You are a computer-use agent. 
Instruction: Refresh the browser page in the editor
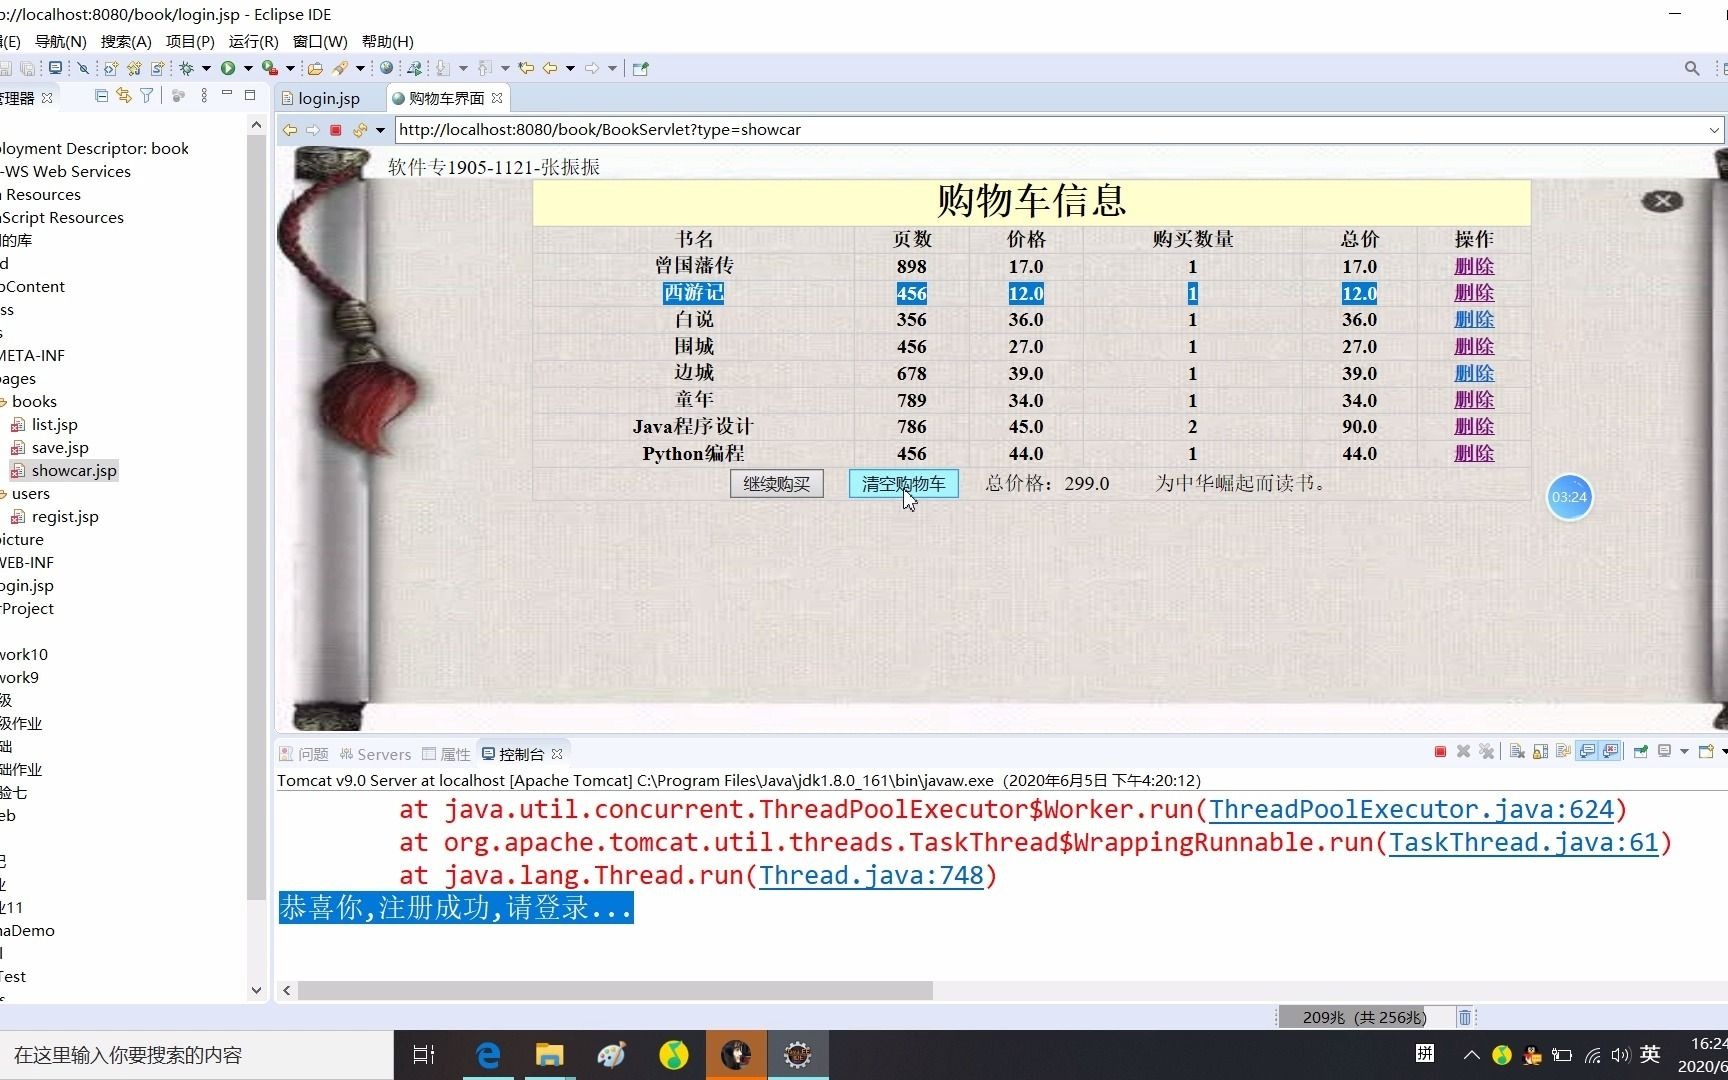point(359,130)
